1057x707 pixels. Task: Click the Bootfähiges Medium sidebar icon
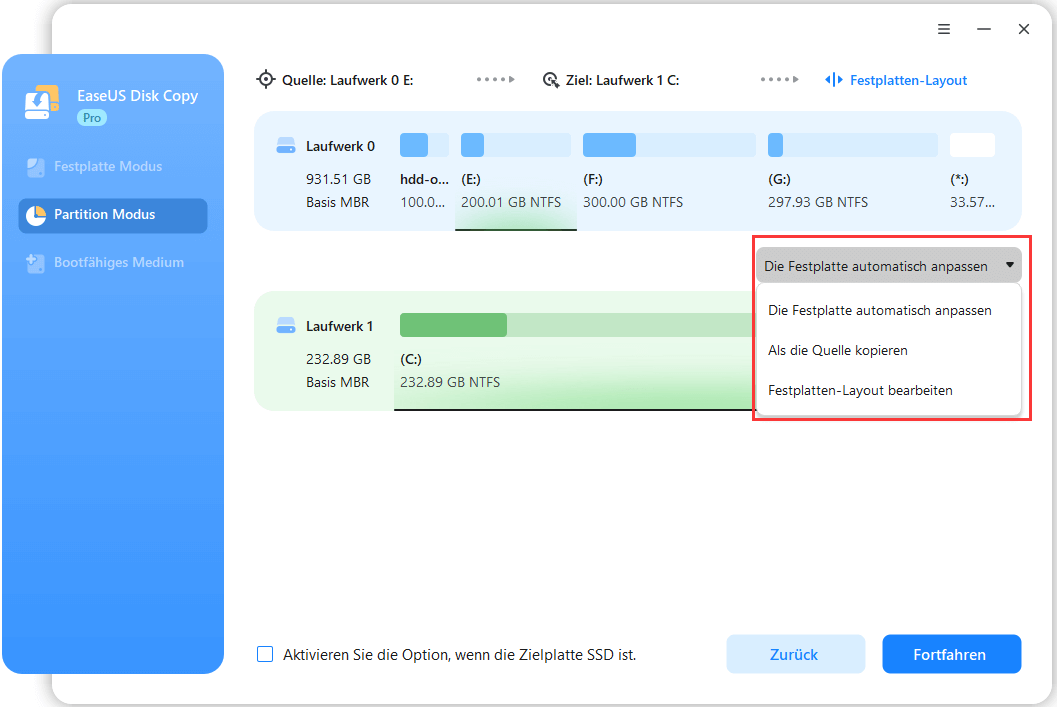tap(35, 263)
